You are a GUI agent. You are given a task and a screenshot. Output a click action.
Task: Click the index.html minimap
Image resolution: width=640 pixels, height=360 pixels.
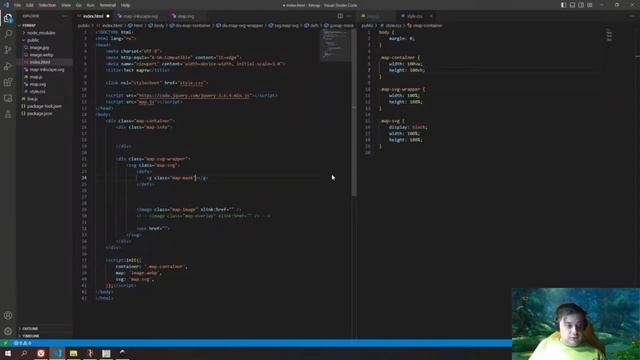[335, 45]
